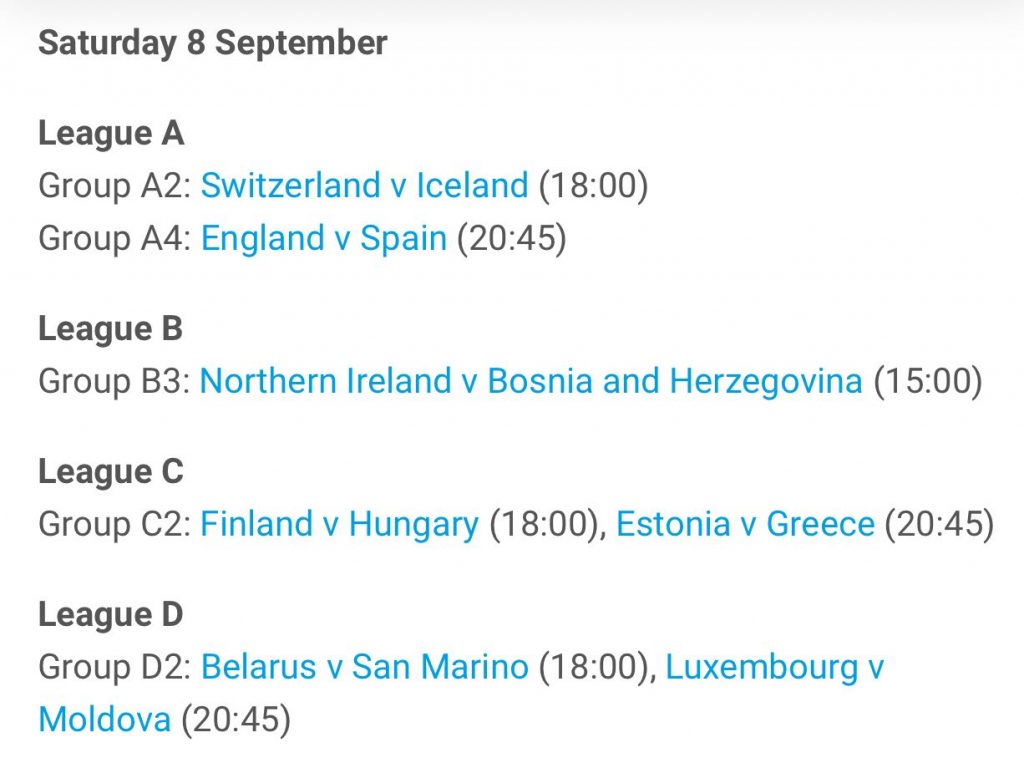Click the League D heading
This screenshot has height=768, width=1024.
[x=111, y=615]
